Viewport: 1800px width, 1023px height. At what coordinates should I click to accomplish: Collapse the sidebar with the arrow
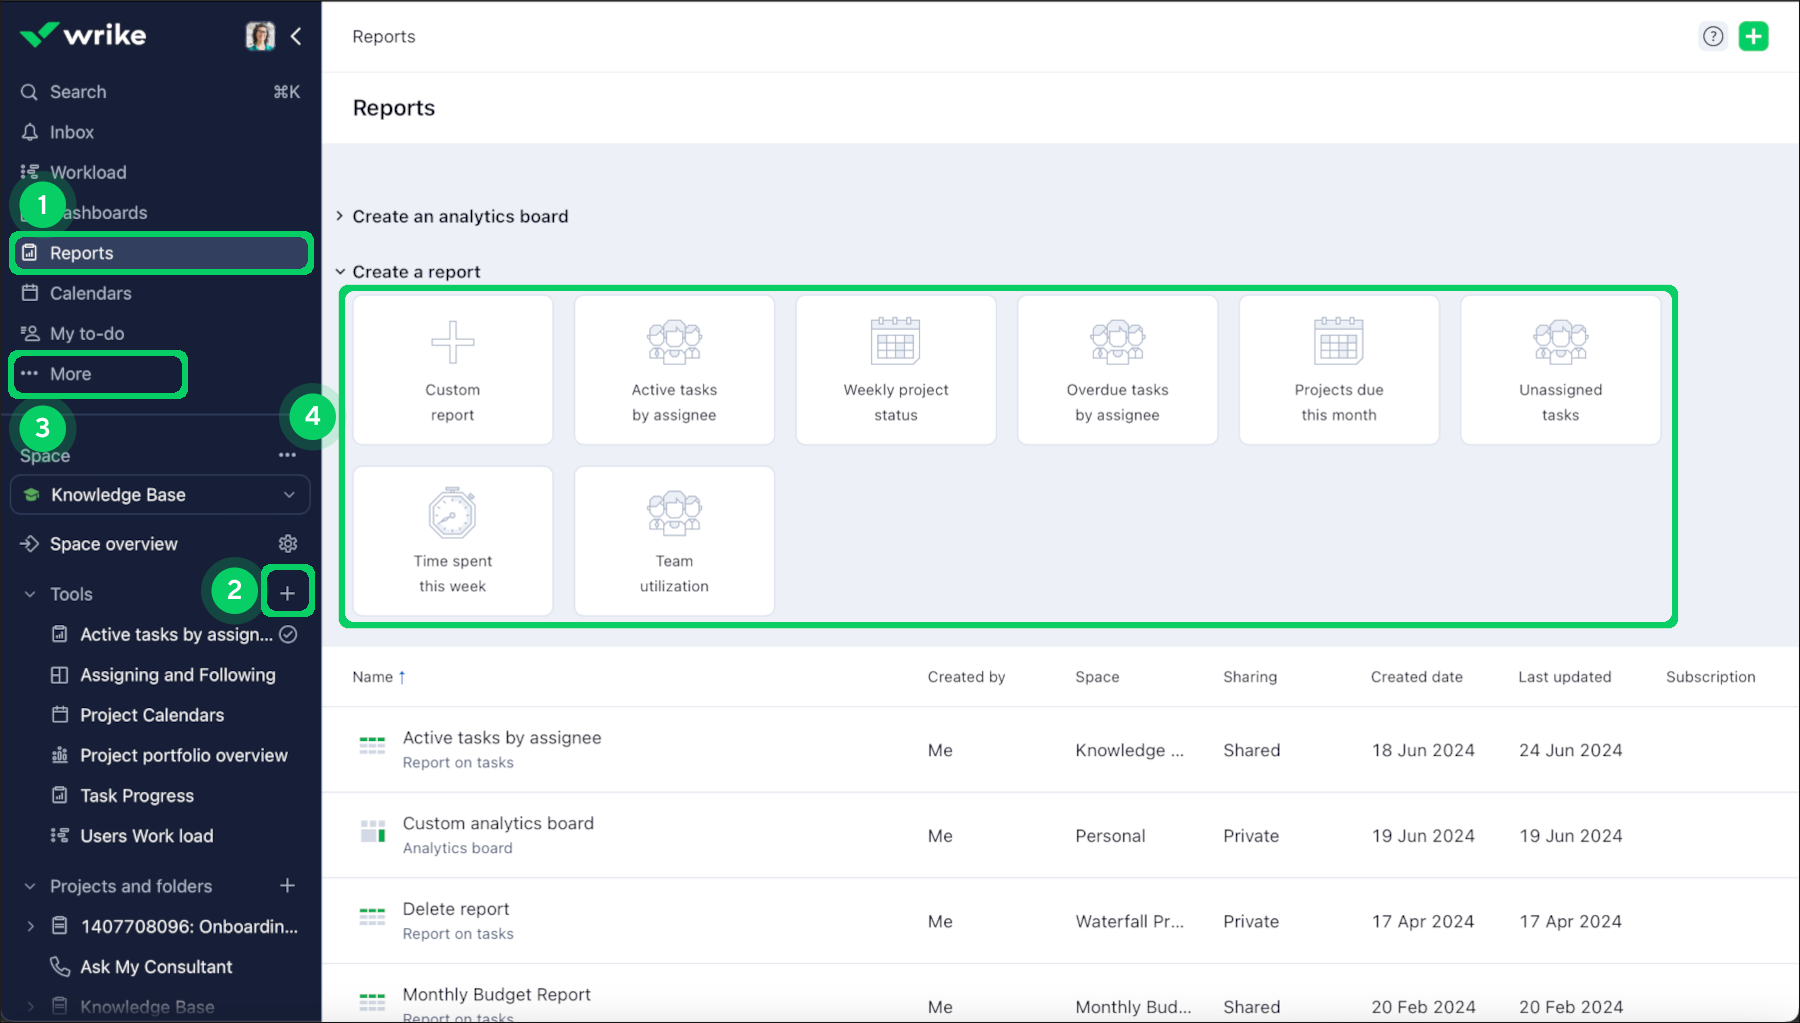pyautogui.click(x=296, y=37)
